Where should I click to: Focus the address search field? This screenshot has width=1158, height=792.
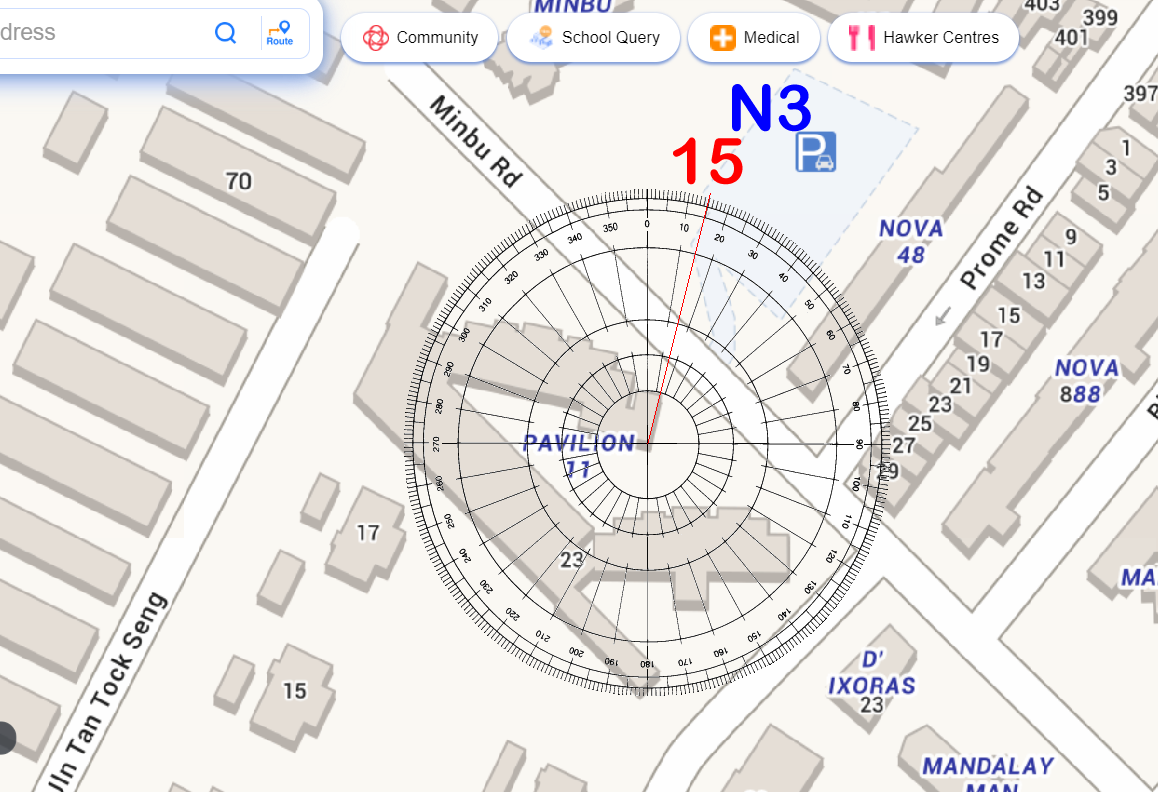point(100,32)
